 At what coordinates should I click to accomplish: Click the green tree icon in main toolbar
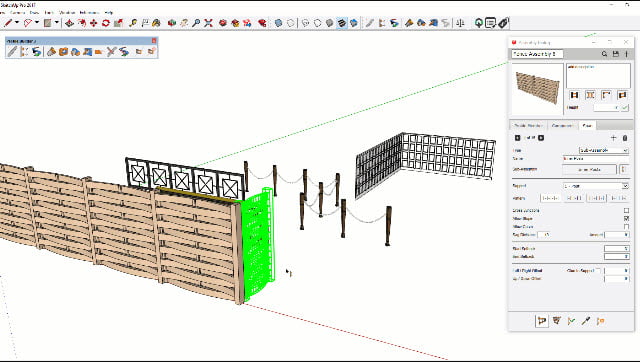(479, 23)
